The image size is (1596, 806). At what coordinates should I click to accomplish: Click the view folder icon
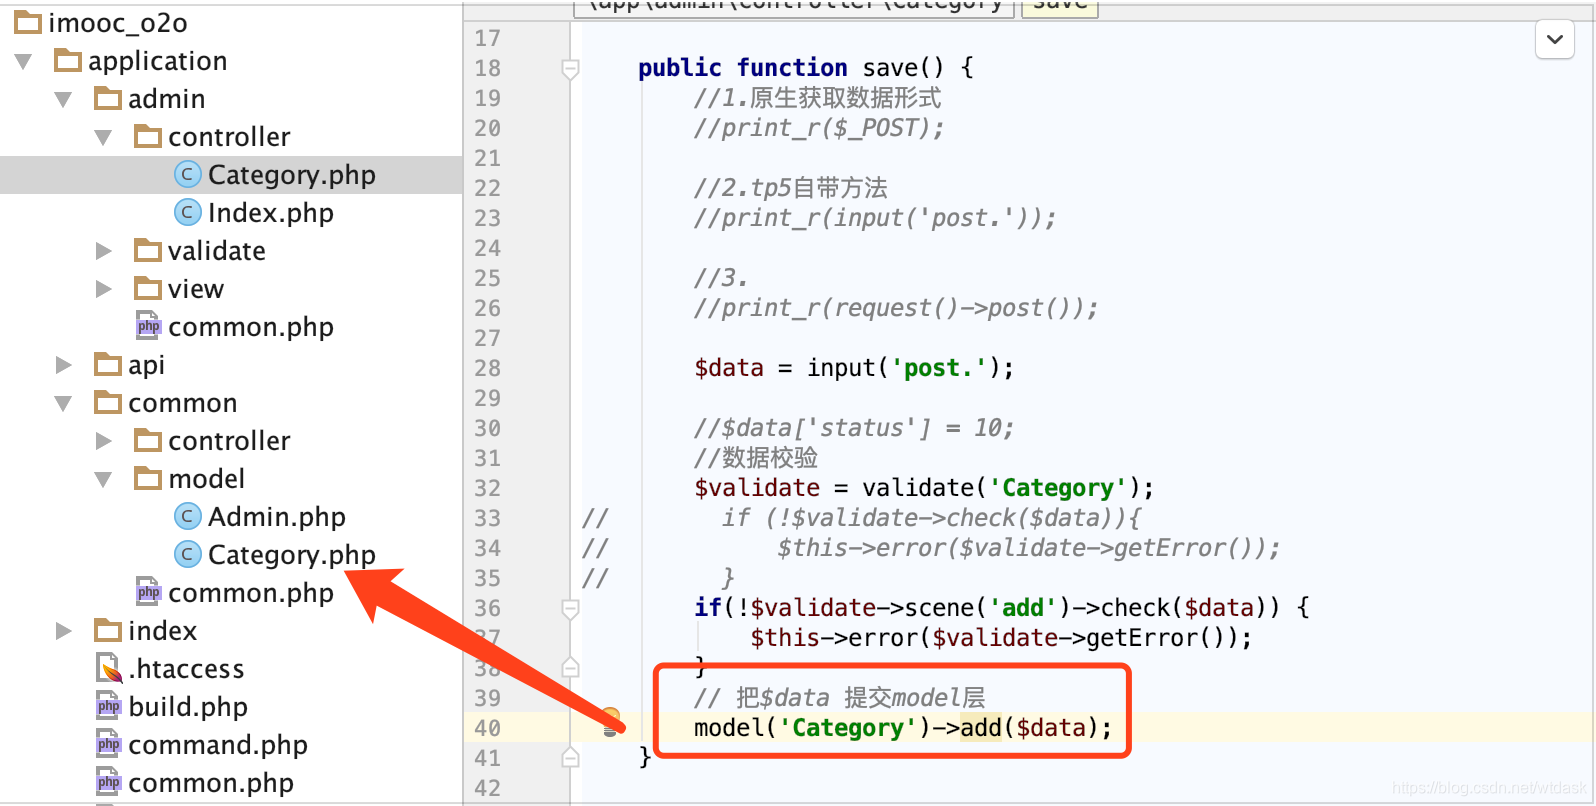click(x=148, y=288)
